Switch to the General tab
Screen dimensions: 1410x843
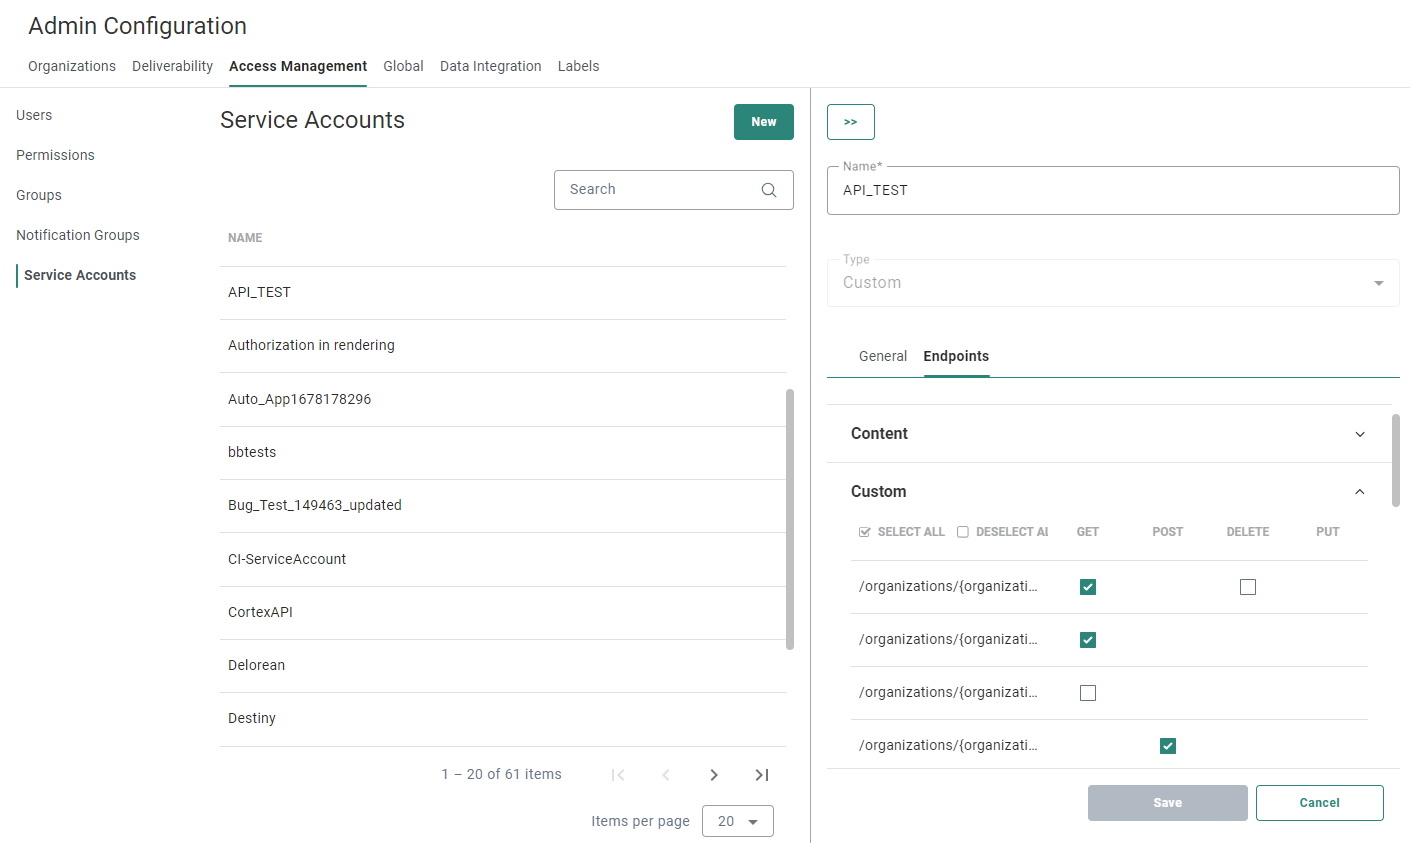pos(882,356)
